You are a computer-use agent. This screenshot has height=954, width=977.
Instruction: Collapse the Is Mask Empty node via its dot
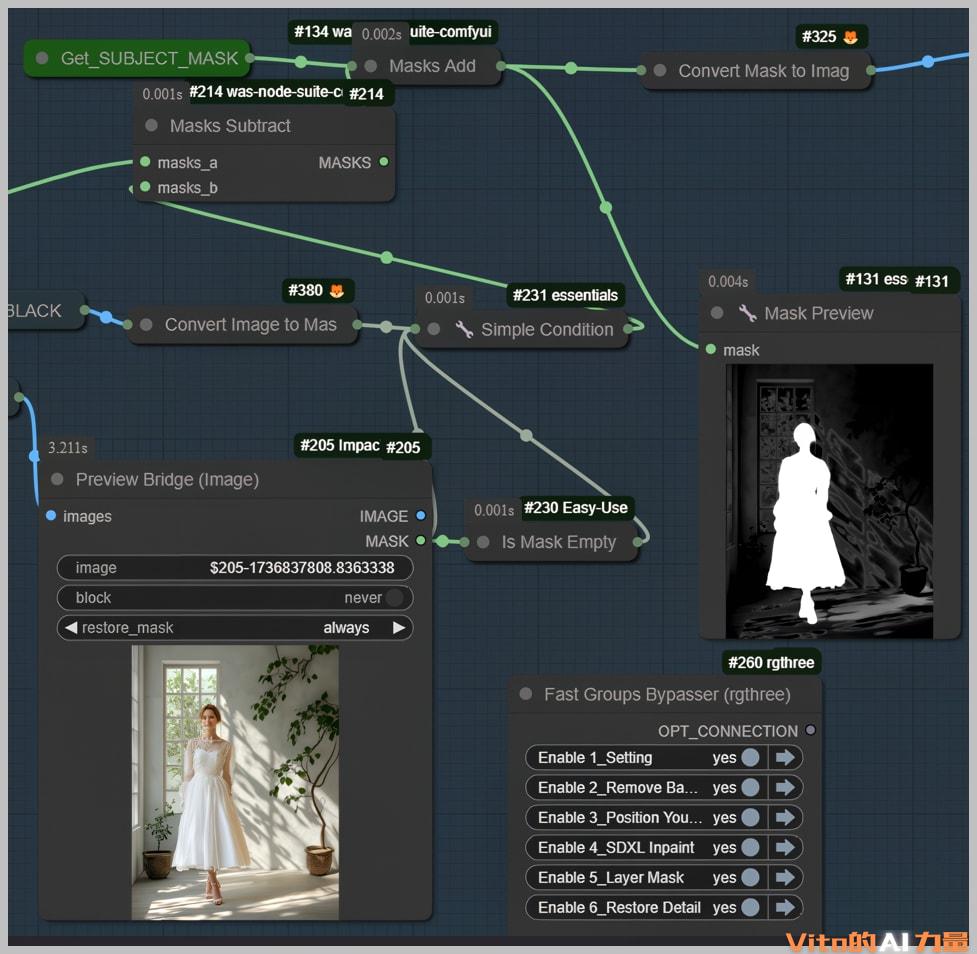click(483, 542)
